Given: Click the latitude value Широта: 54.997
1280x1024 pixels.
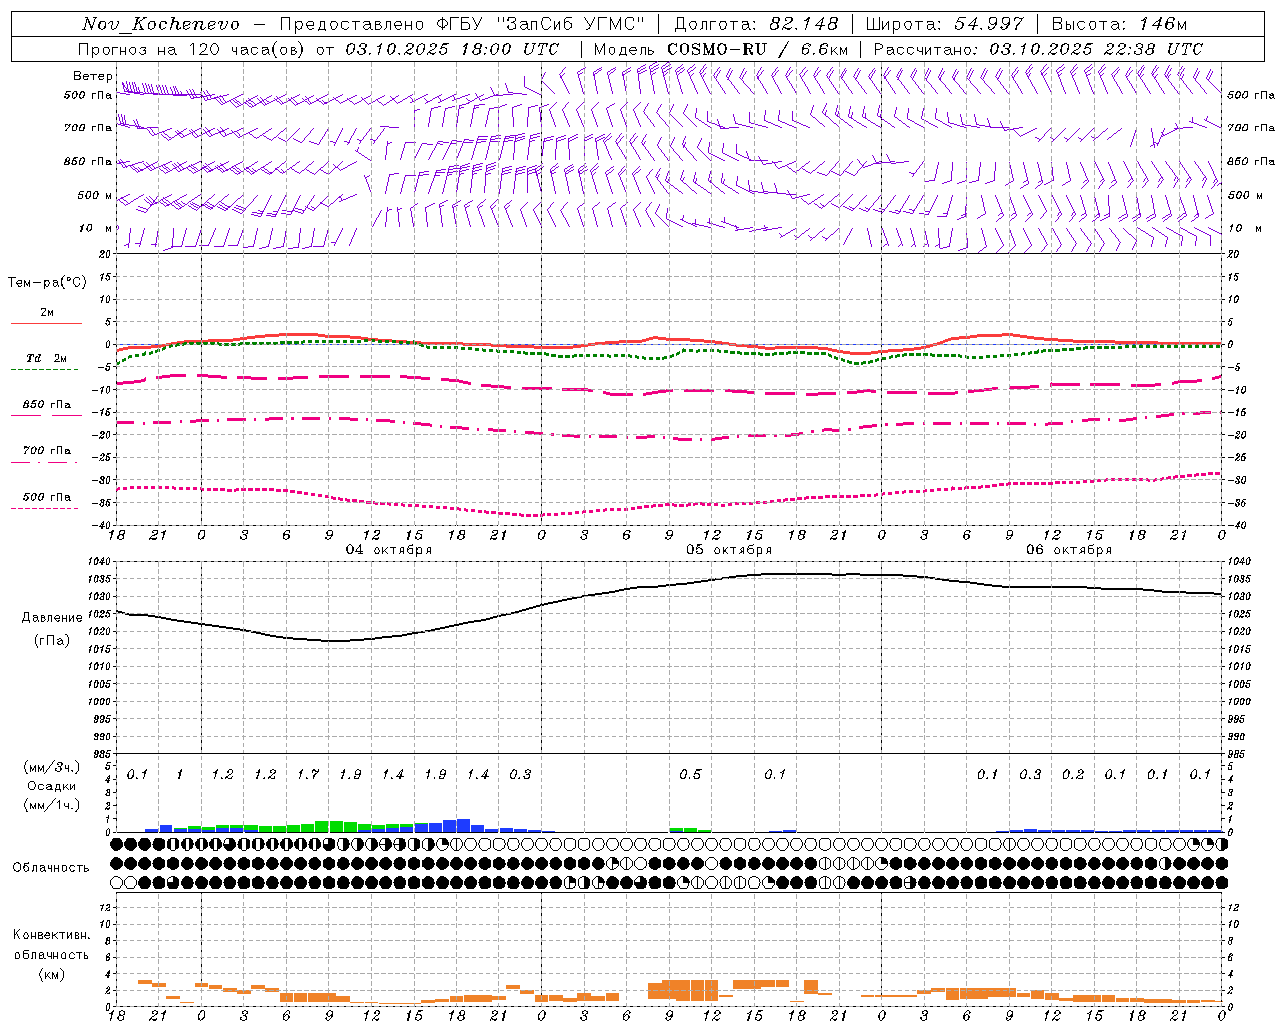Looking at the screenshot, I should (x=944, y=24).
